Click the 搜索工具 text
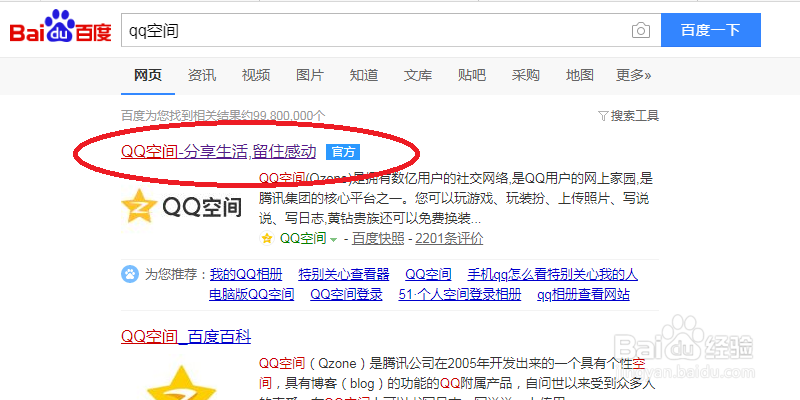The width and height of the screenshot is (800, 400). click(635, 116)
